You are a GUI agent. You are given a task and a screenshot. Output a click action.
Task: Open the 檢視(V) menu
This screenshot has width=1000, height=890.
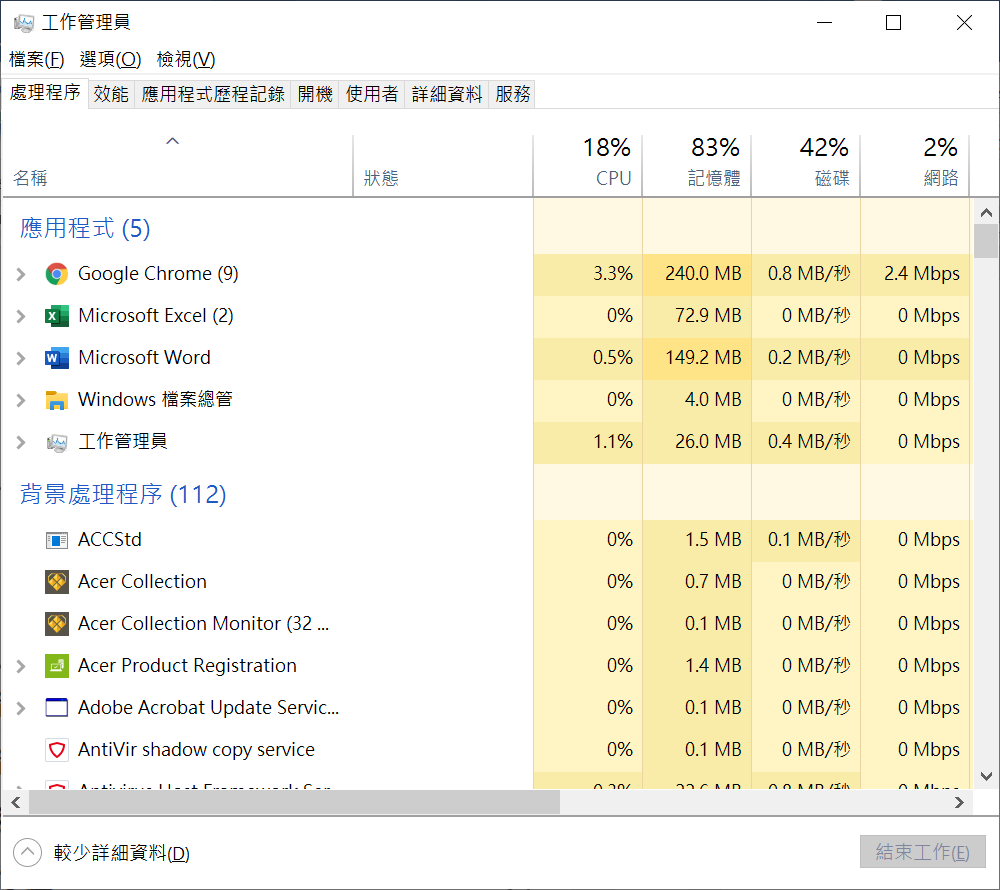click(186, 59)
